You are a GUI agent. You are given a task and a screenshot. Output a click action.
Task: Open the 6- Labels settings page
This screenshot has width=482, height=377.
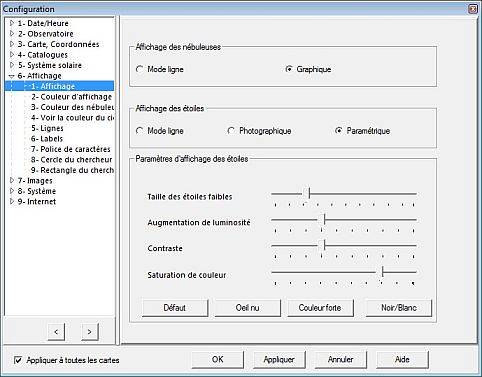(47, 139)
